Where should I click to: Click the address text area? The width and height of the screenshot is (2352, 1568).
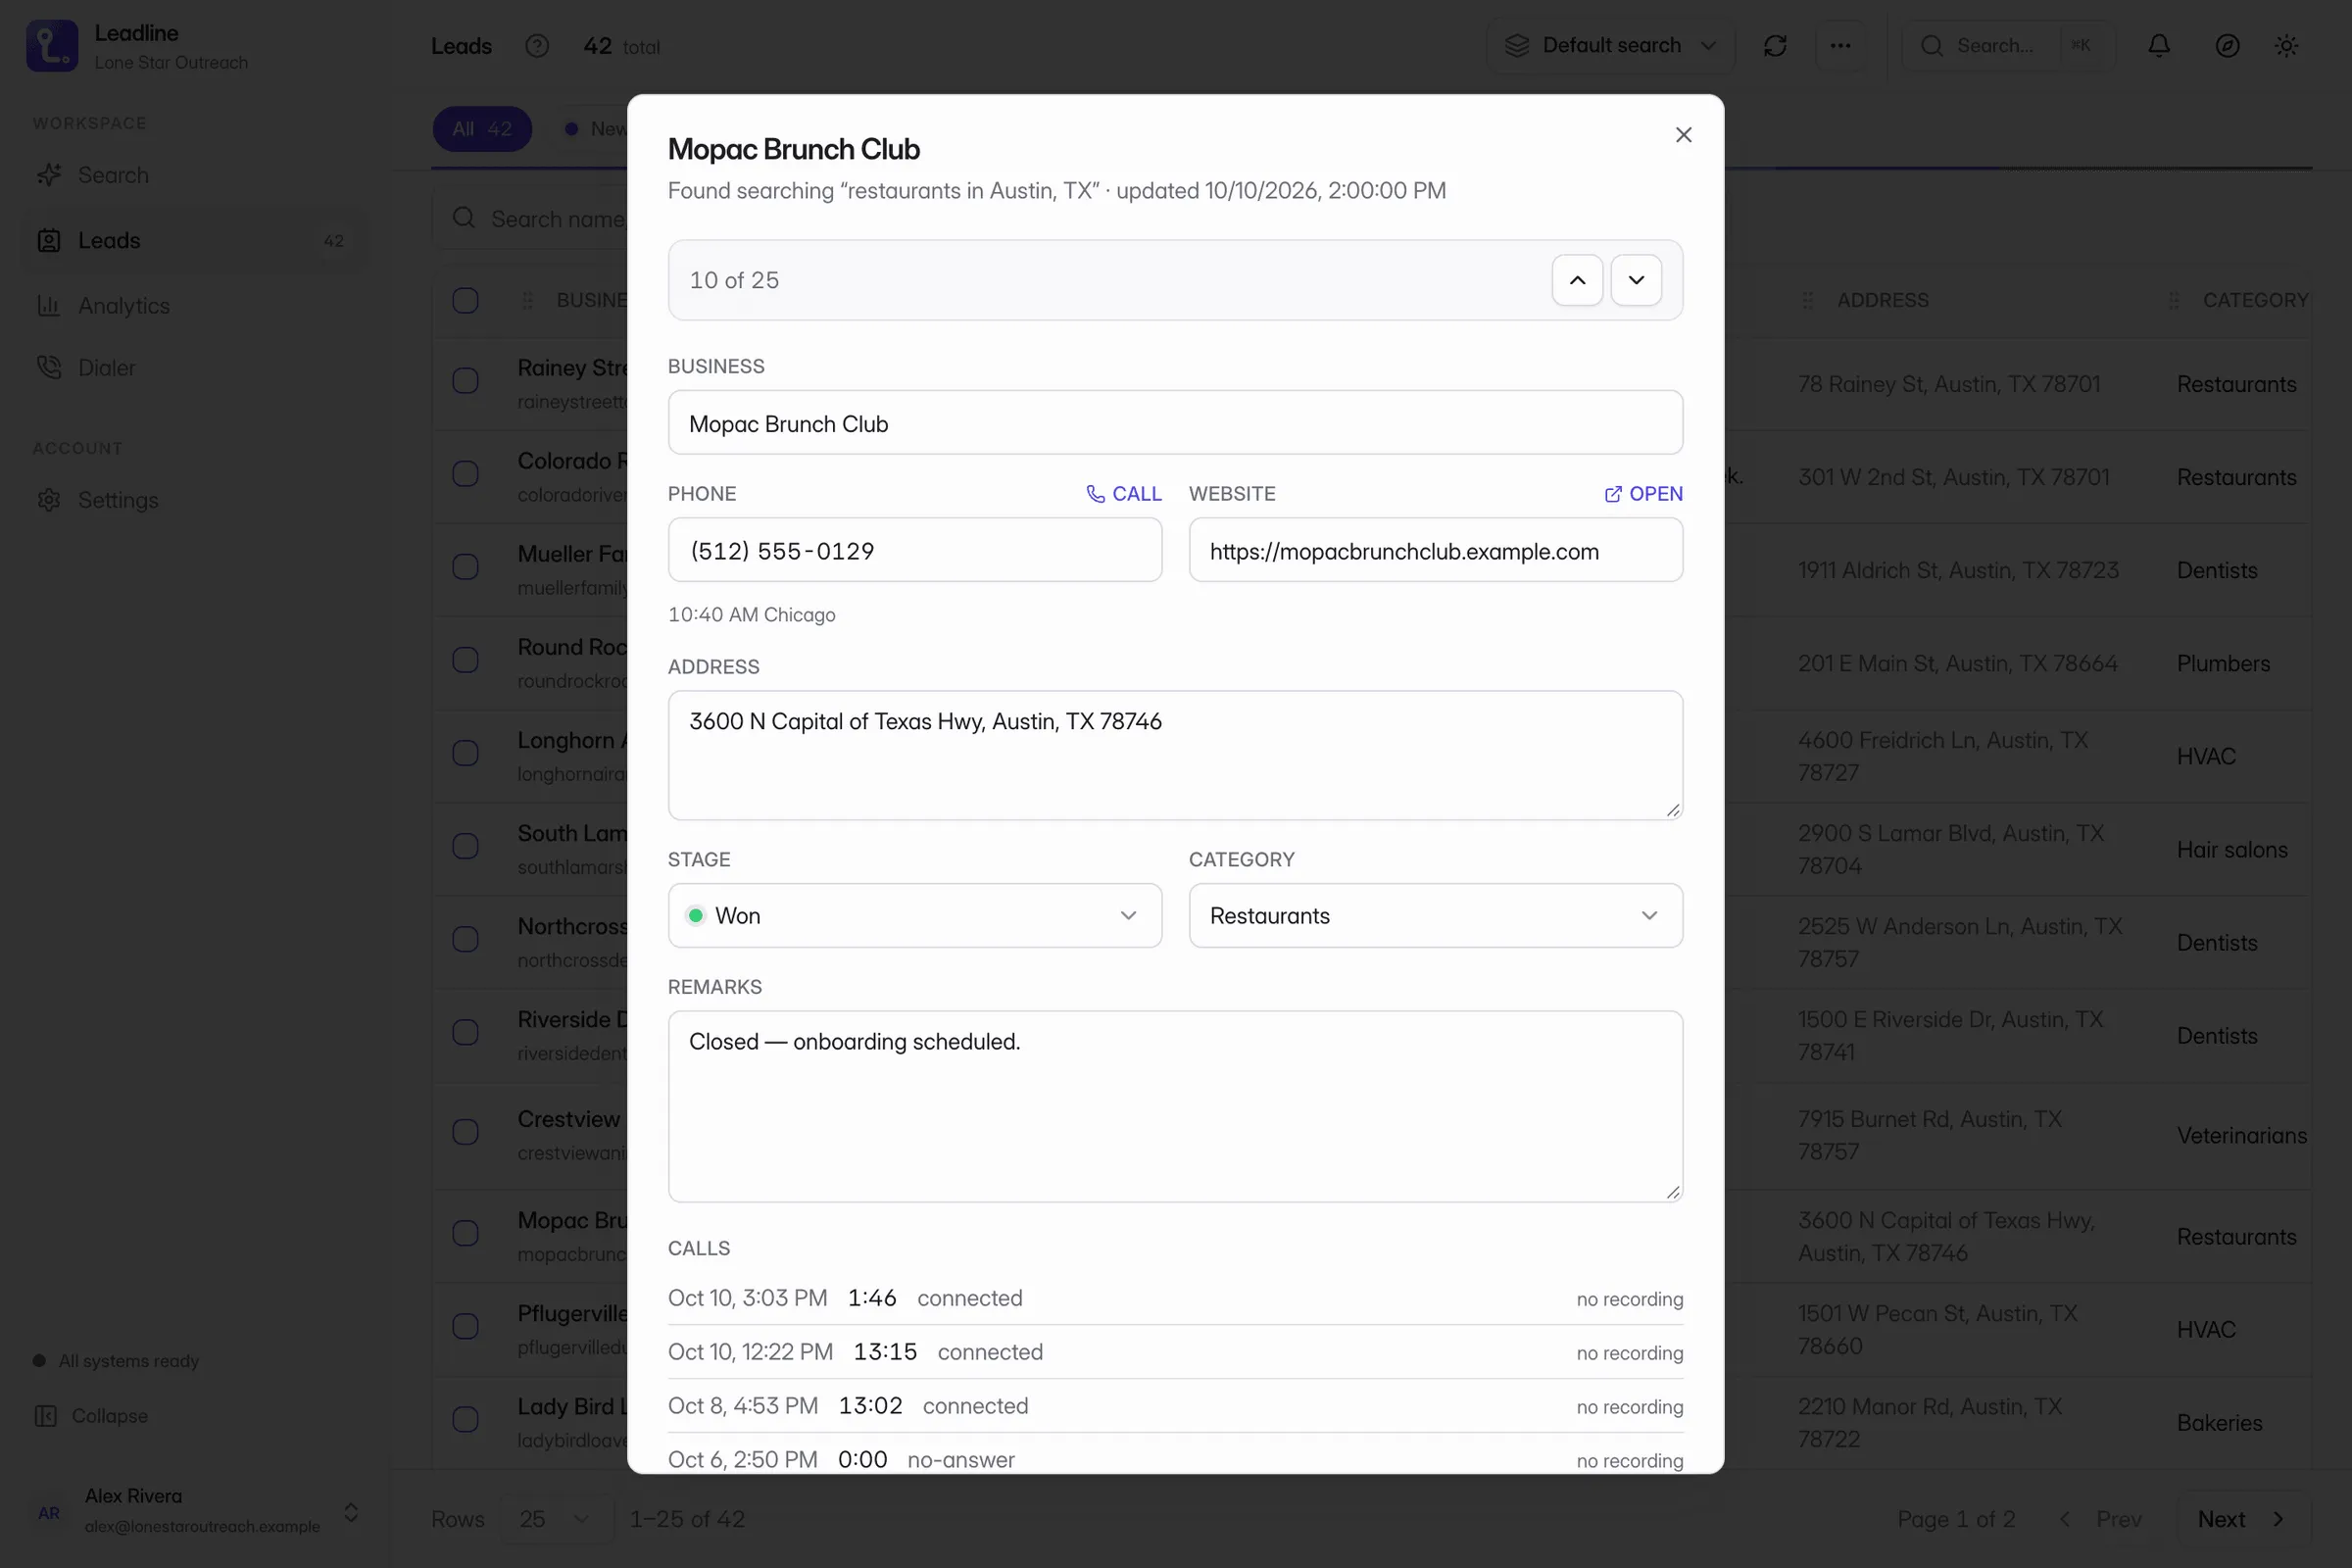click(x=1175, y=755)
